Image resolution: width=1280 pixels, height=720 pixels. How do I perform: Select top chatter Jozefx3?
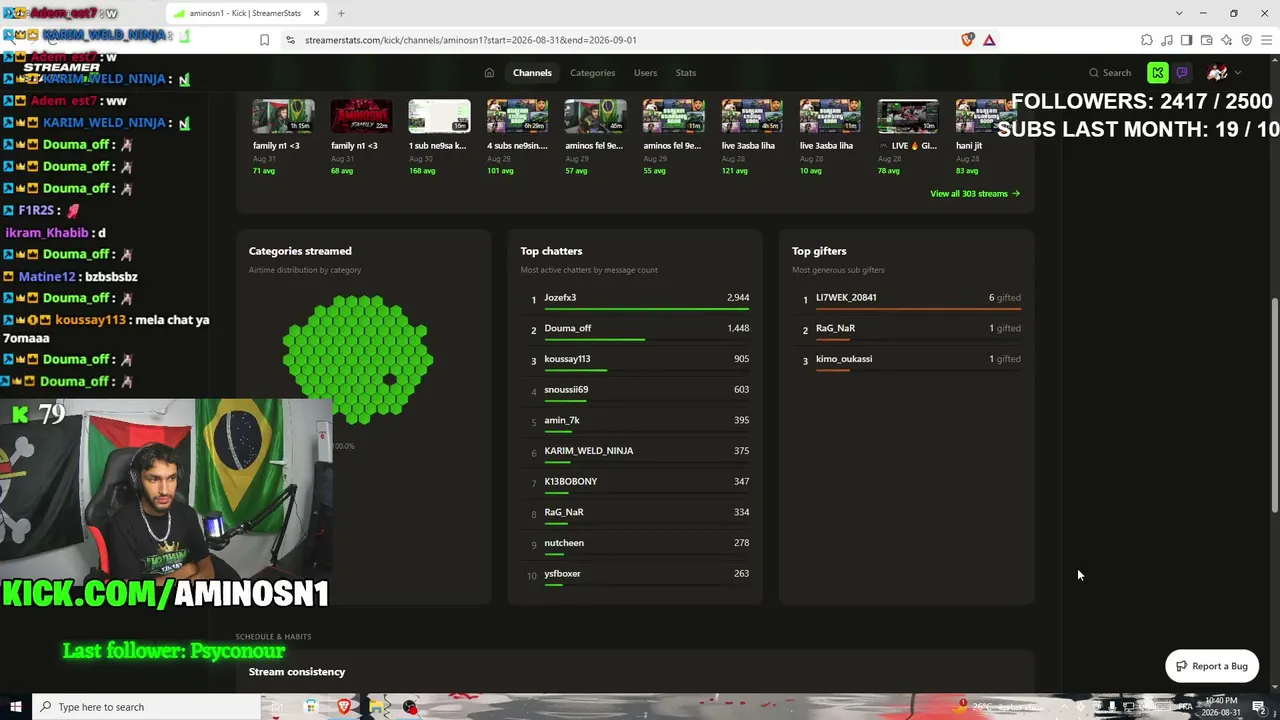560,297
